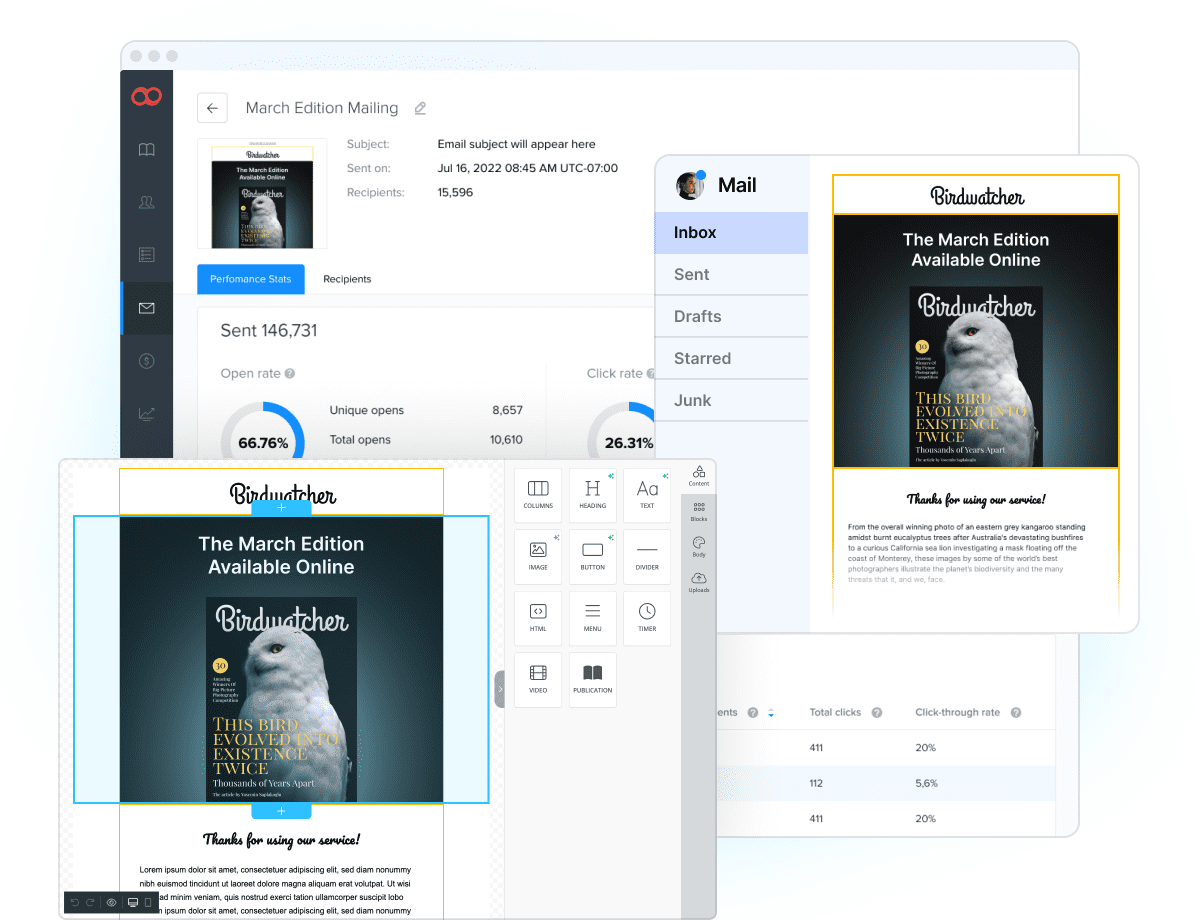1200x920 pixels.
Task: Switch to the Uploads editor tab
Action: coord(699,582)
